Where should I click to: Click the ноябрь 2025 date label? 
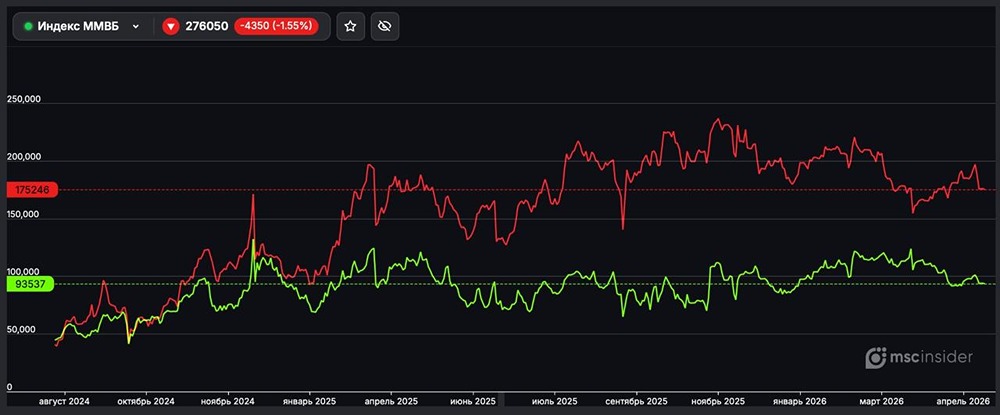pyautogui.click(x=717, y=402)
